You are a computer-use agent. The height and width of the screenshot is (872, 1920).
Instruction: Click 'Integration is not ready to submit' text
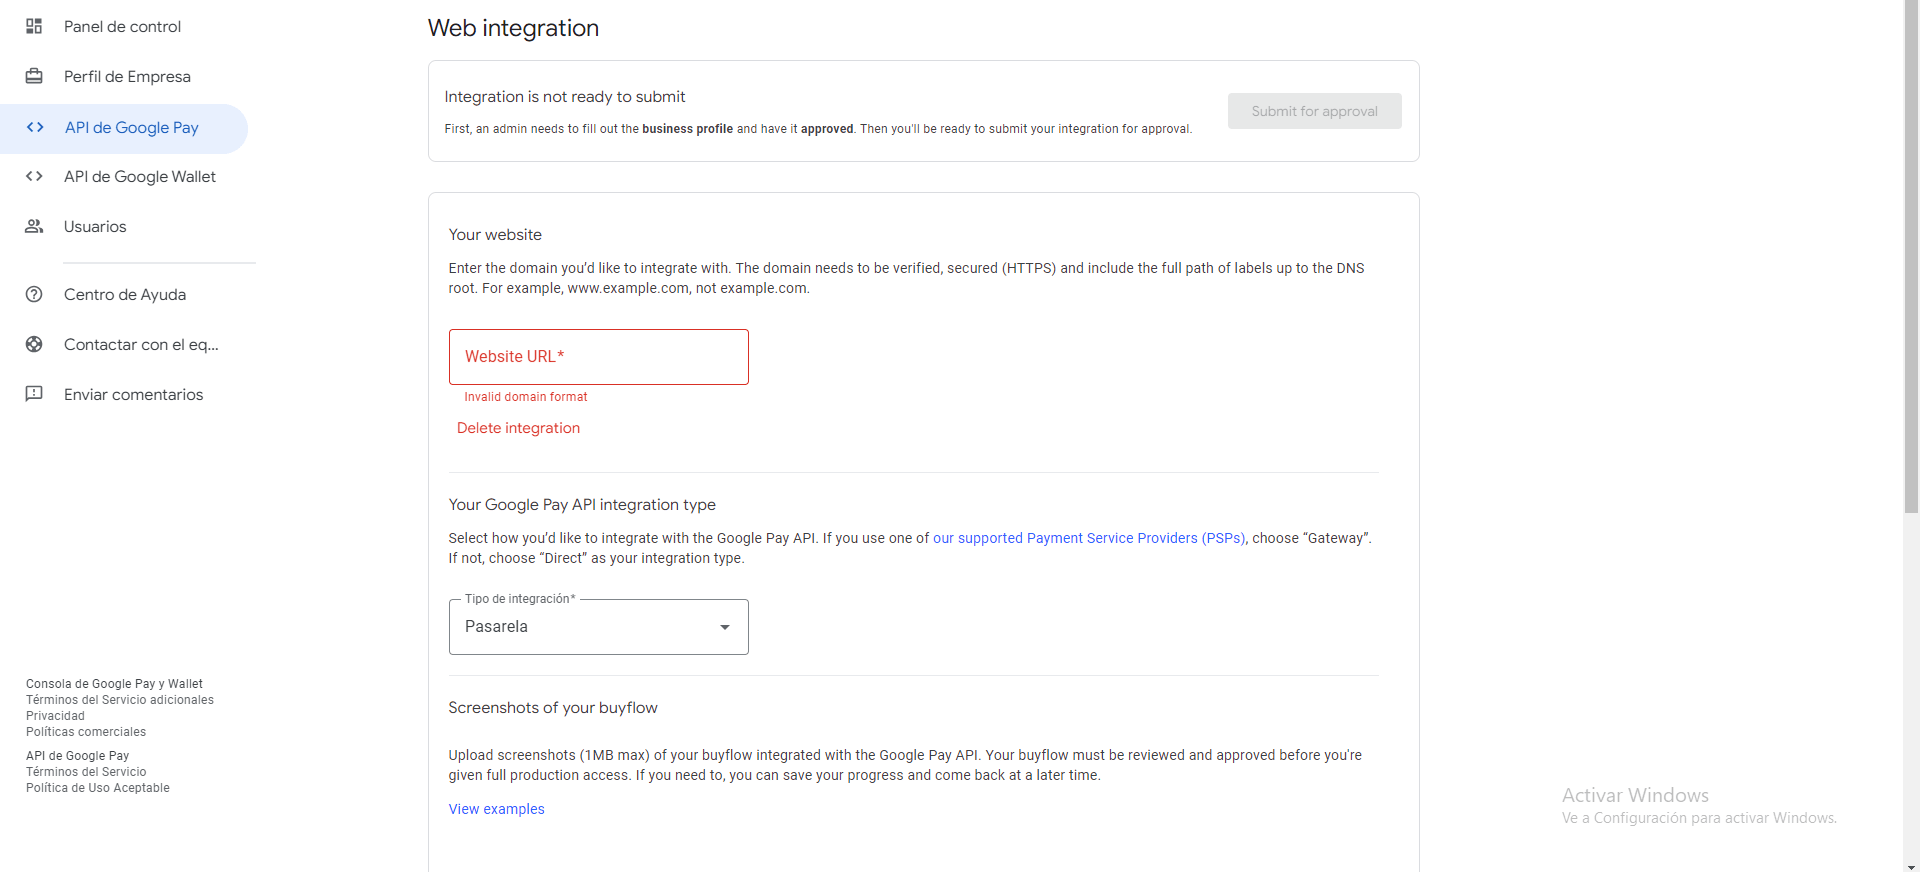565,97
